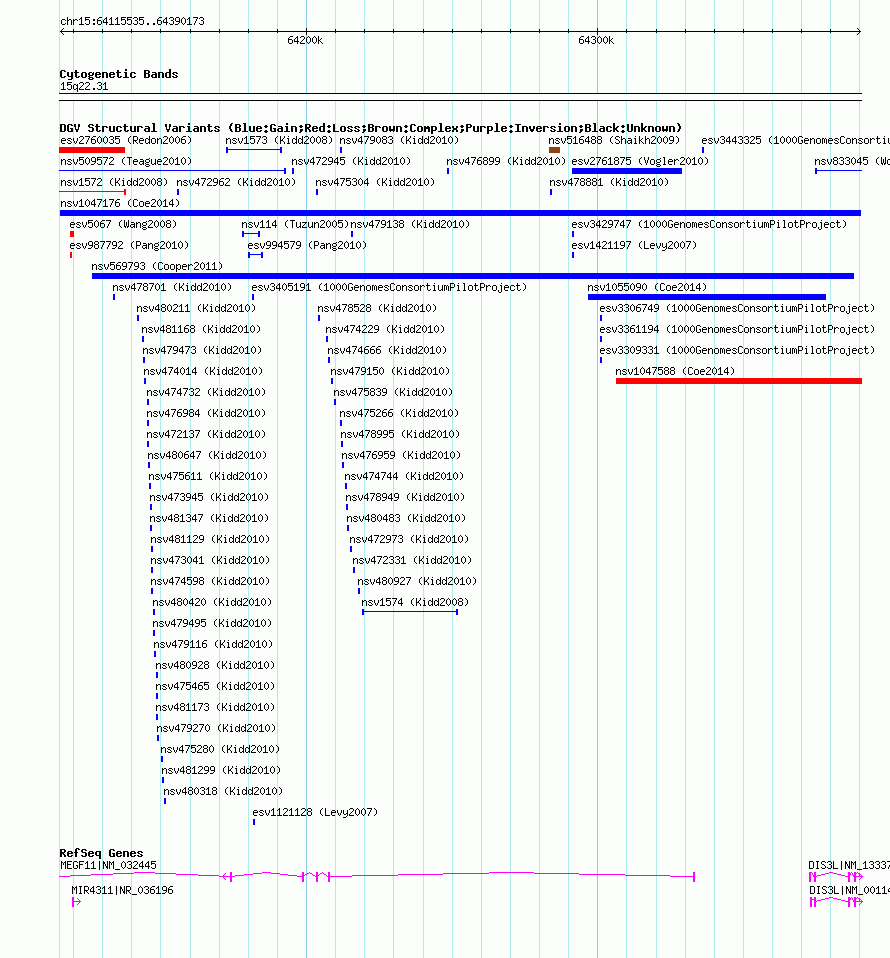Select nsv472962 (Kidd2010) variant
The height and width of the screenshot is (958, 890).
(236, 182)
